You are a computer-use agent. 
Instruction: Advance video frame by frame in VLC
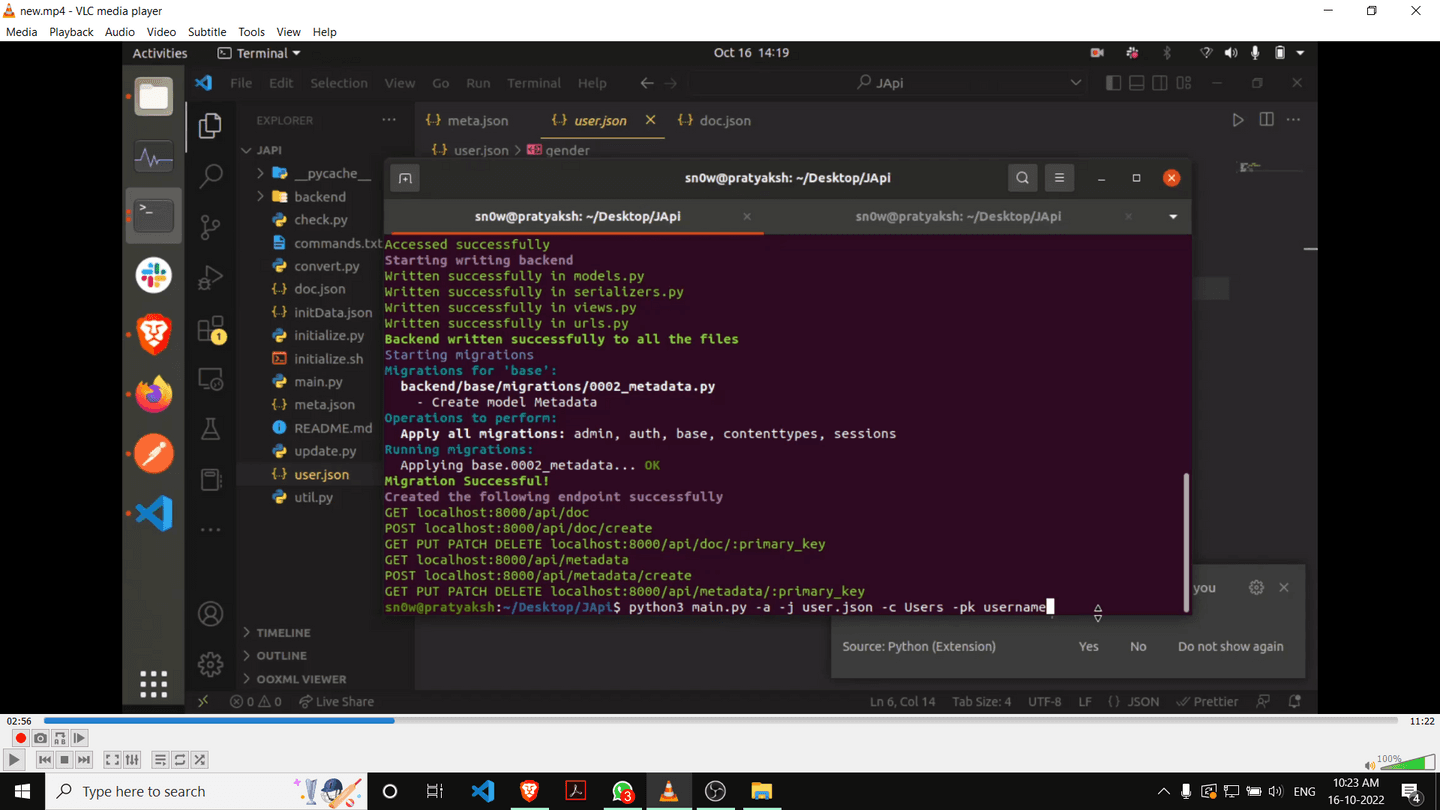79,739
